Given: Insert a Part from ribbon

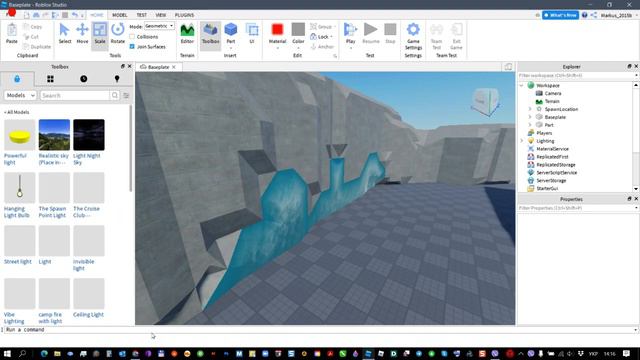Looking at the screenshot, I should coord(231,33).
